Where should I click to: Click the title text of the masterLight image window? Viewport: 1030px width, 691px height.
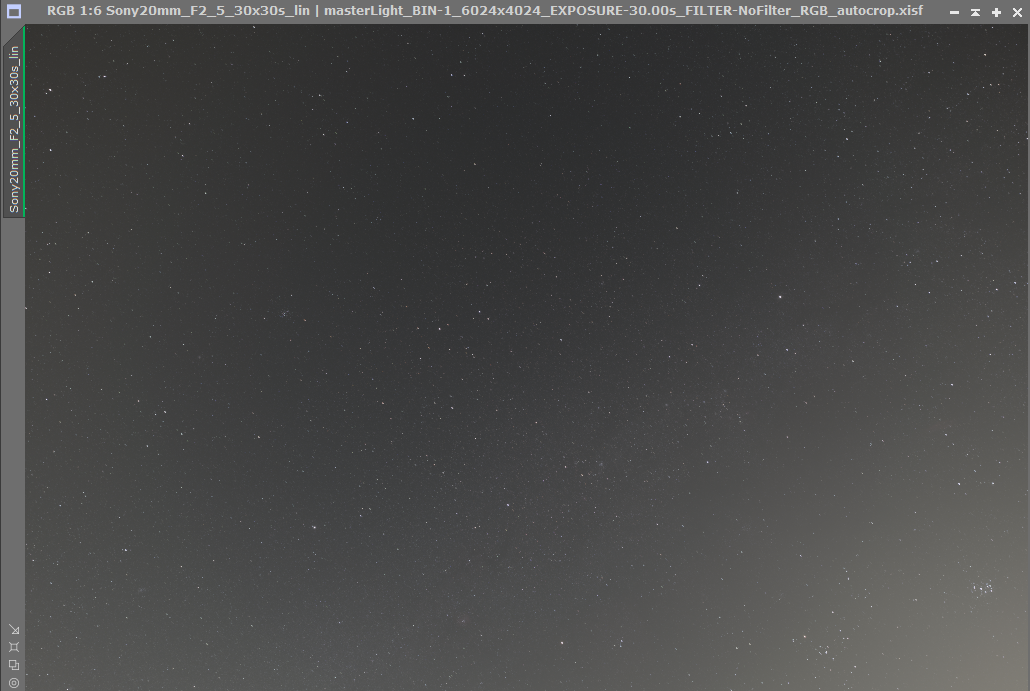[x=485, y=11]
